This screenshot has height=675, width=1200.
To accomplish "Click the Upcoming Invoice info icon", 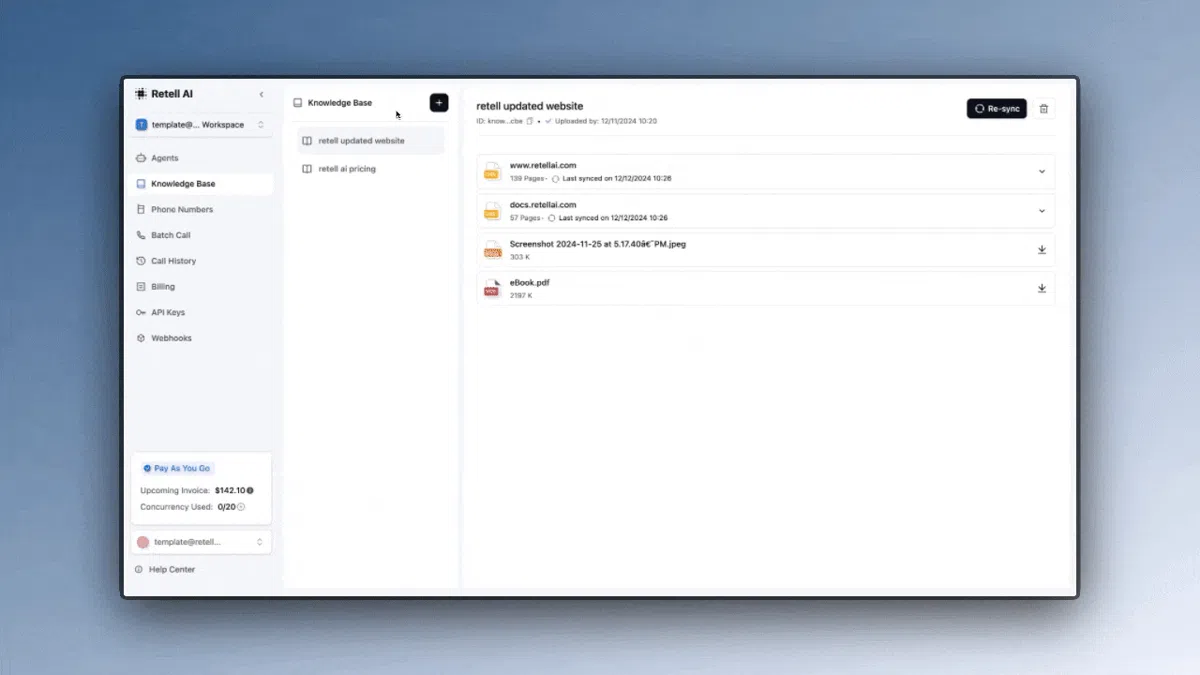I will coord(250,490).
